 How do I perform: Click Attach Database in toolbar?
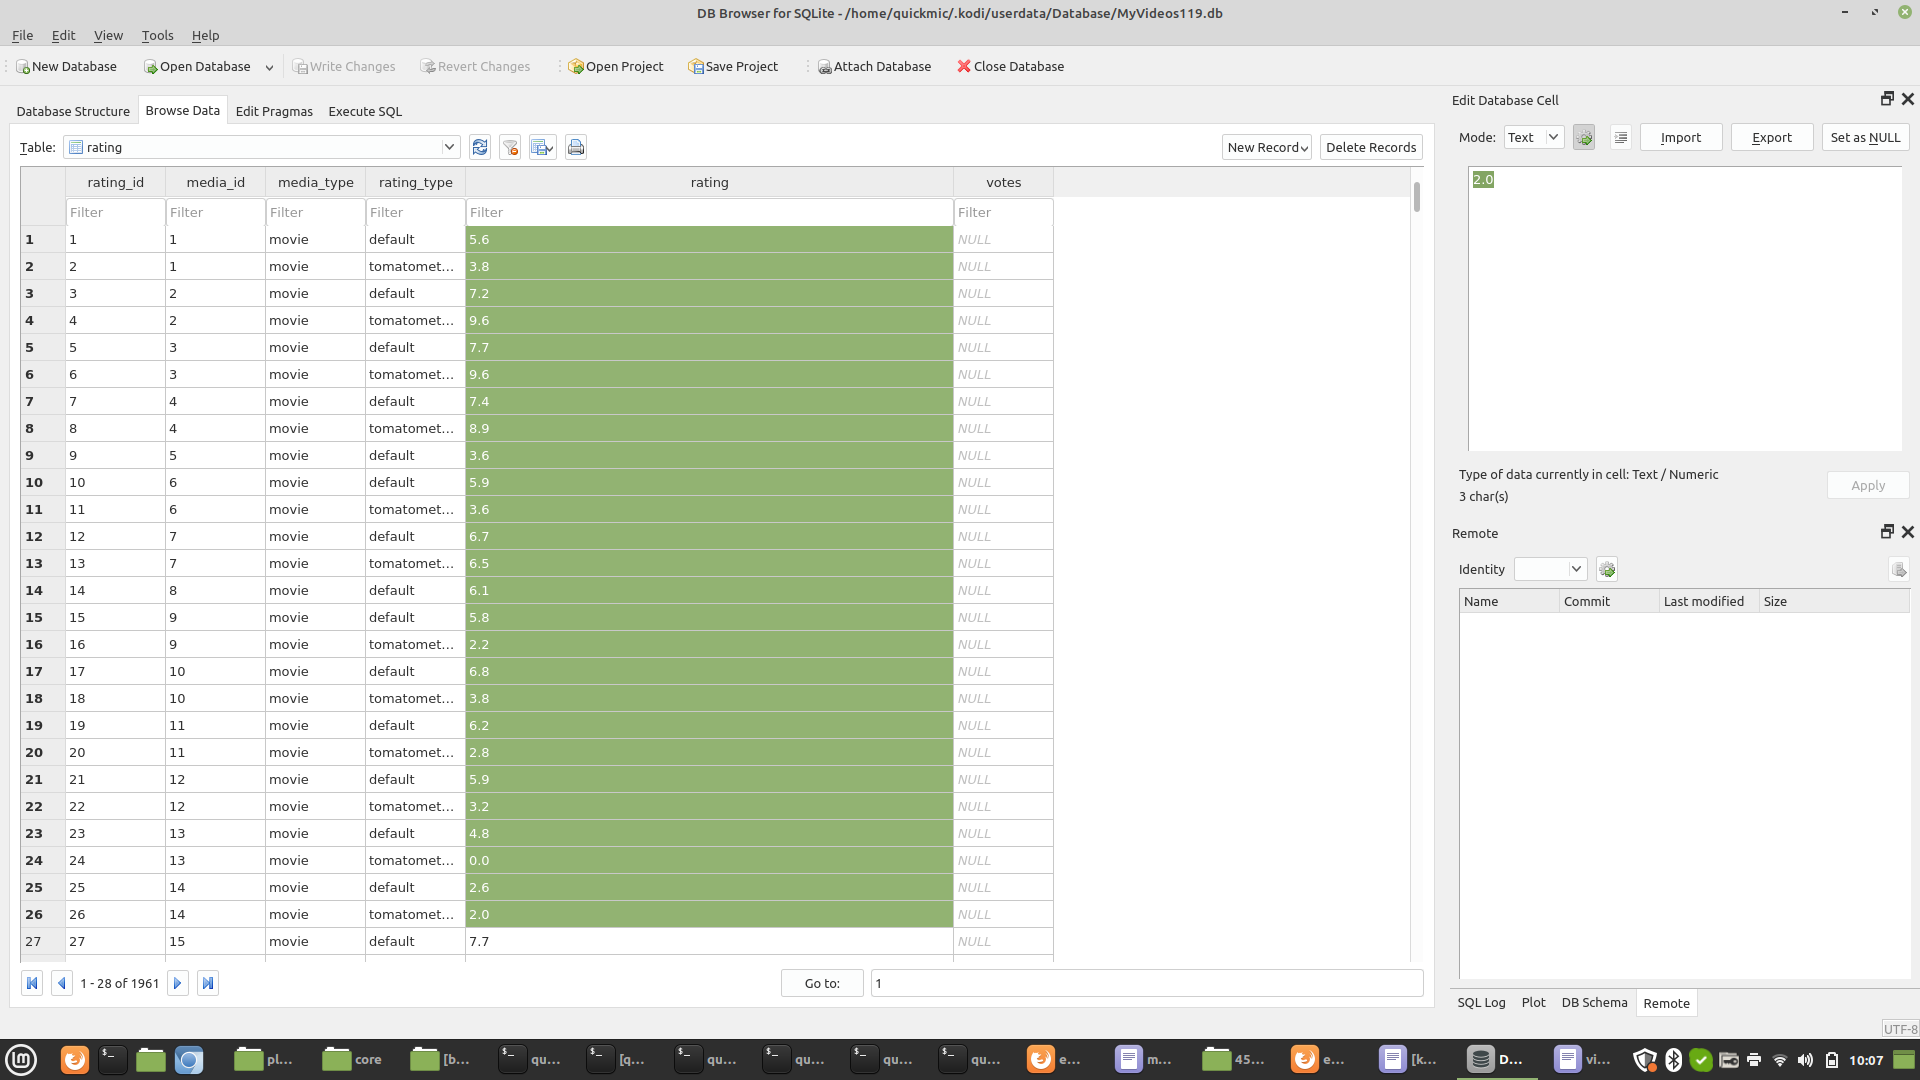tap(874, 66)
